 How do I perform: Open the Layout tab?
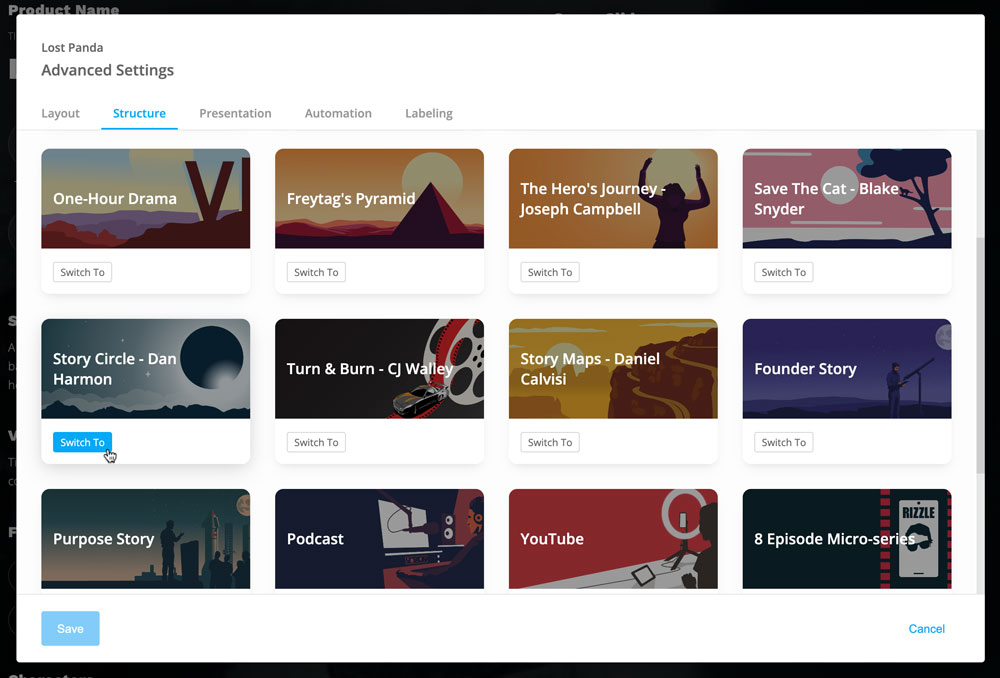pyautogui.click(x=60, y=113)
